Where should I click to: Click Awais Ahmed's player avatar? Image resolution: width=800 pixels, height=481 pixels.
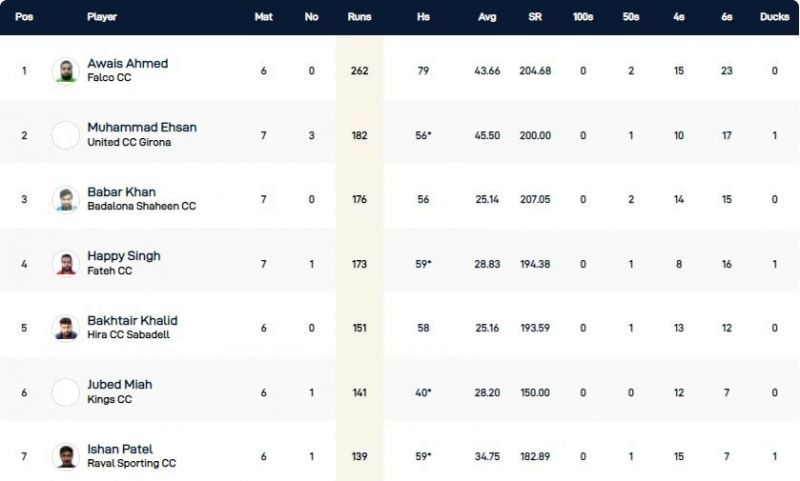coord(65,71)
